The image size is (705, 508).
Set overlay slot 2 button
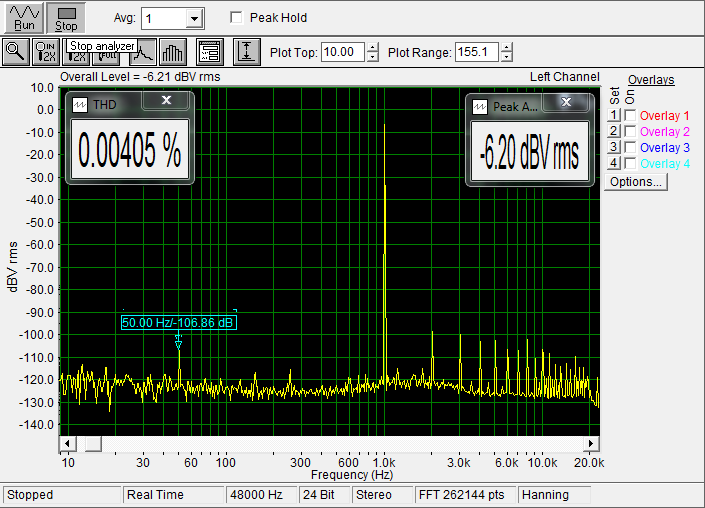pos(614,131)
